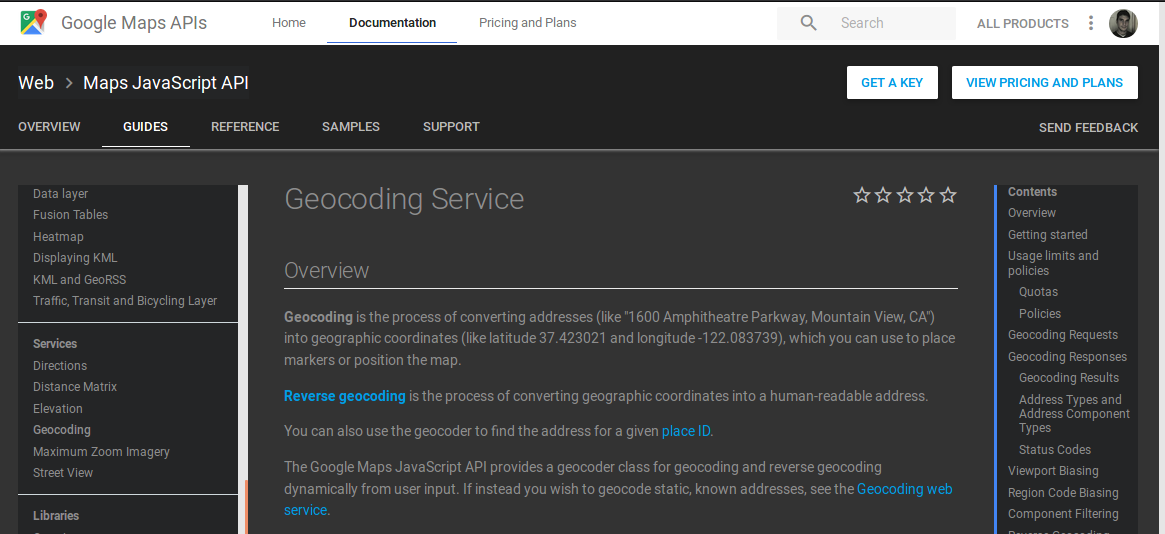Select Maximum Zoom Imagery in sidebar
The width and height of the screenshot is (1165, 534).
tap(101, 452)
